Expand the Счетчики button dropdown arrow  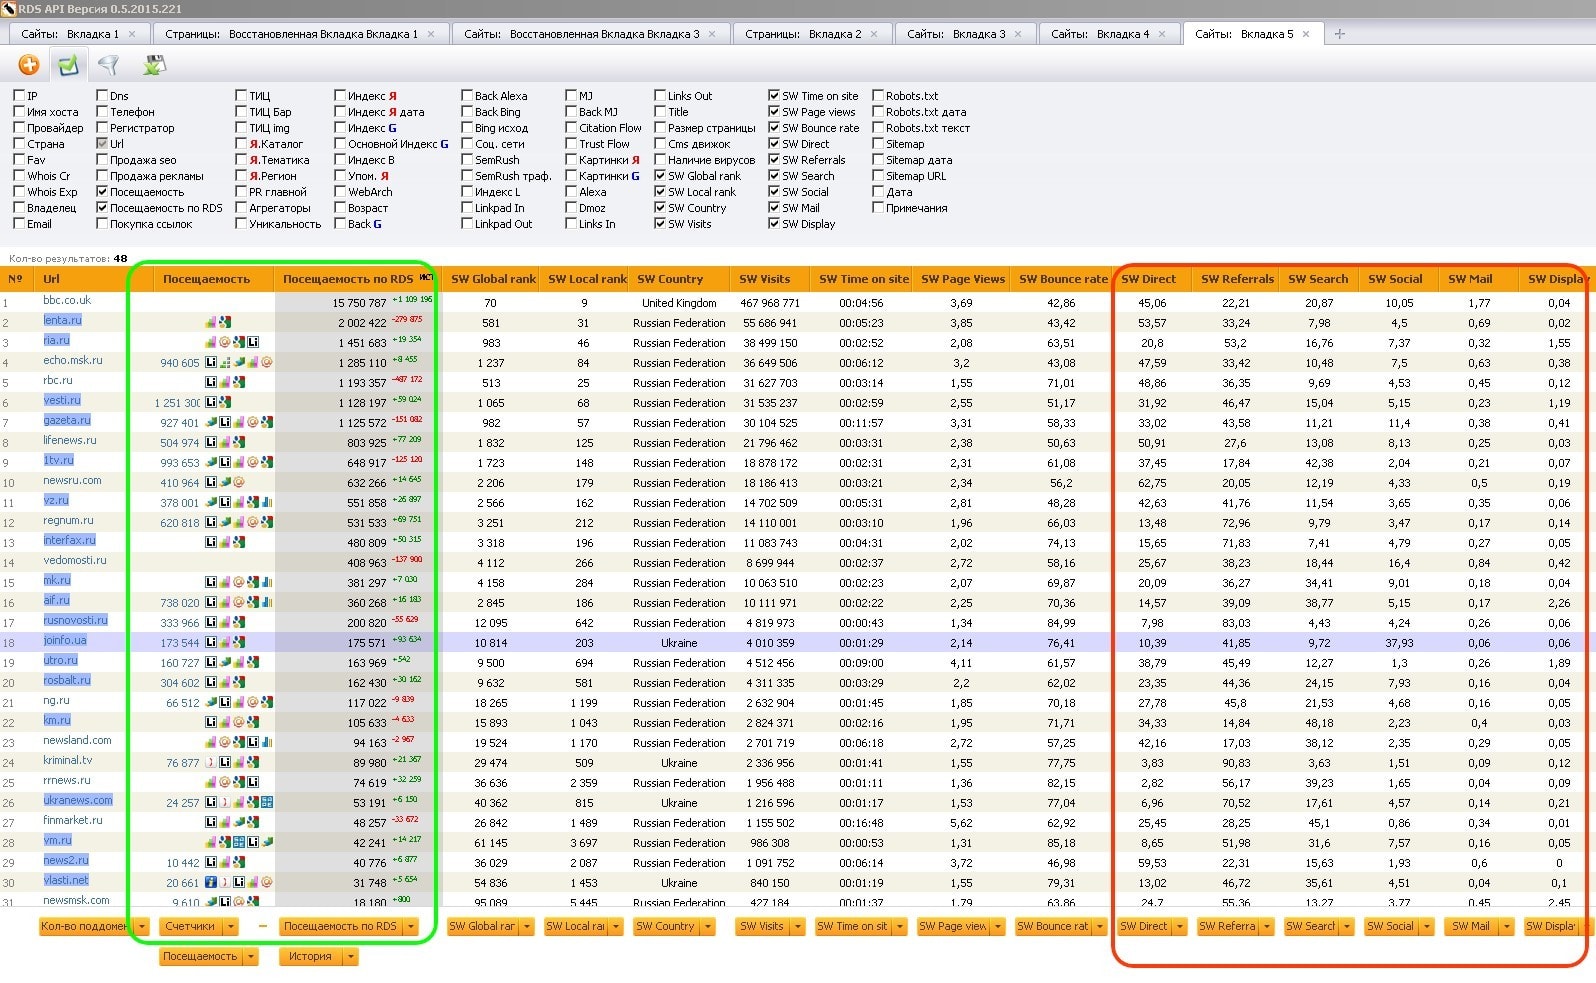click(231, 927)
